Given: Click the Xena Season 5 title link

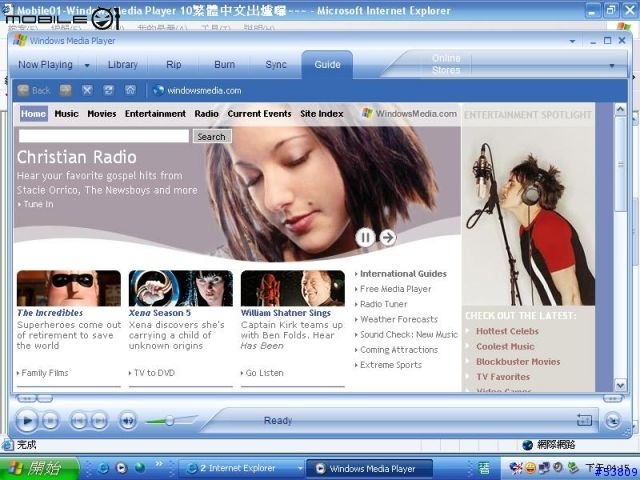Looking at the screenshot, I should point(160,313).
